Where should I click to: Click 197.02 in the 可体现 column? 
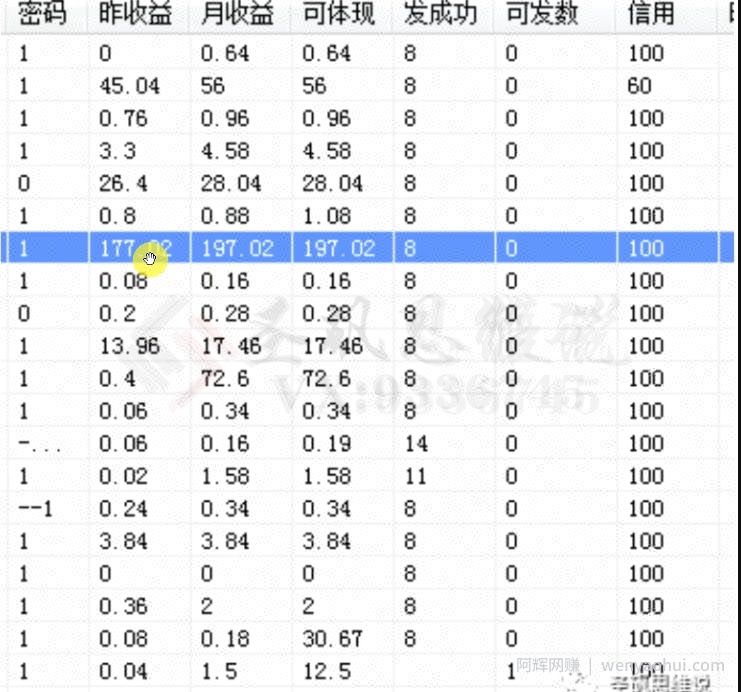click(x=339, y=249)
